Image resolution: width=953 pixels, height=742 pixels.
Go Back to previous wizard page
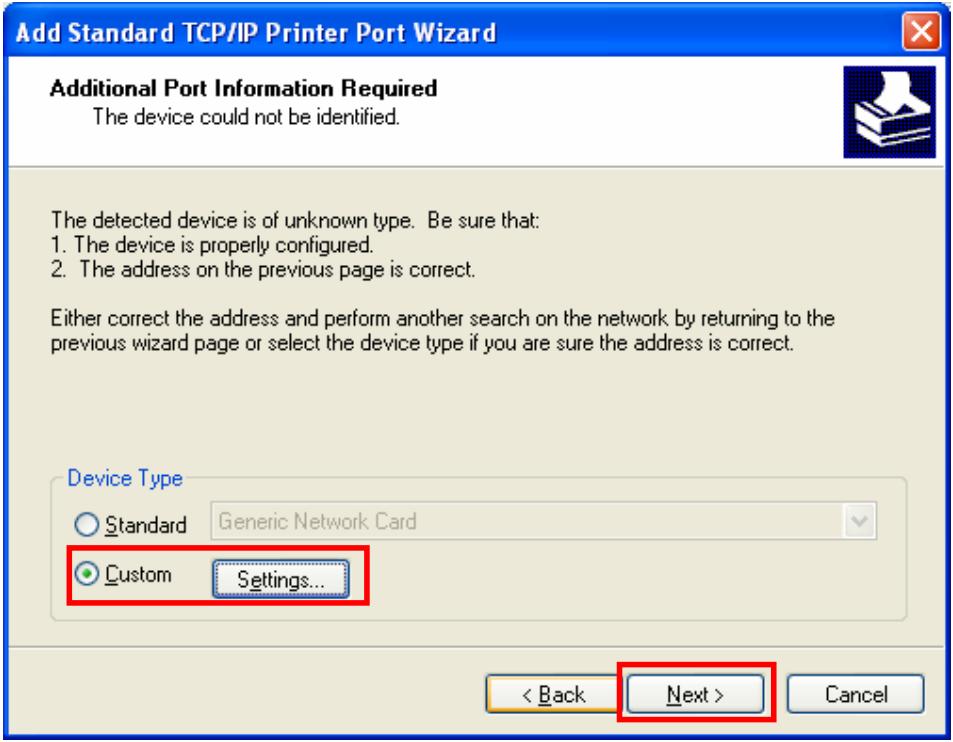(553, 694)
